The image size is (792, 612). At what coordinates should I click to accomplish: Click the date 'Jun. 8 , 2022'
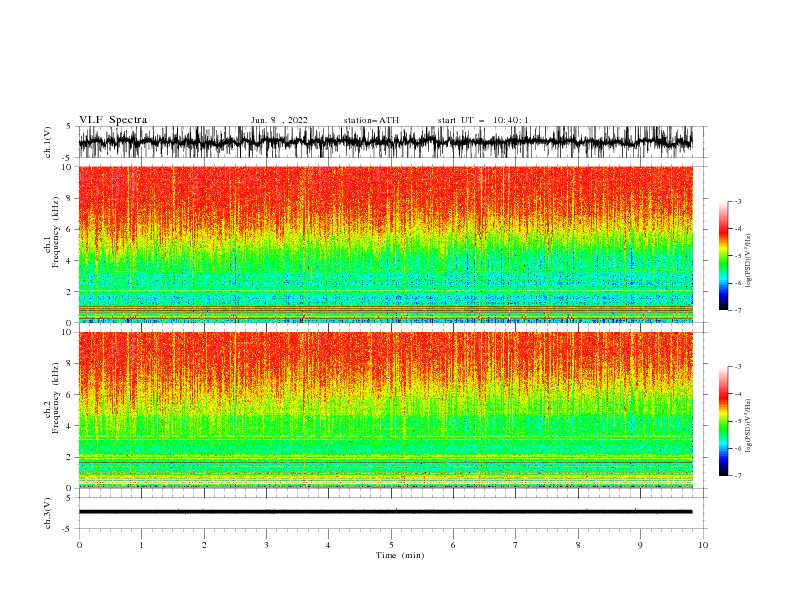click(279, 120)
